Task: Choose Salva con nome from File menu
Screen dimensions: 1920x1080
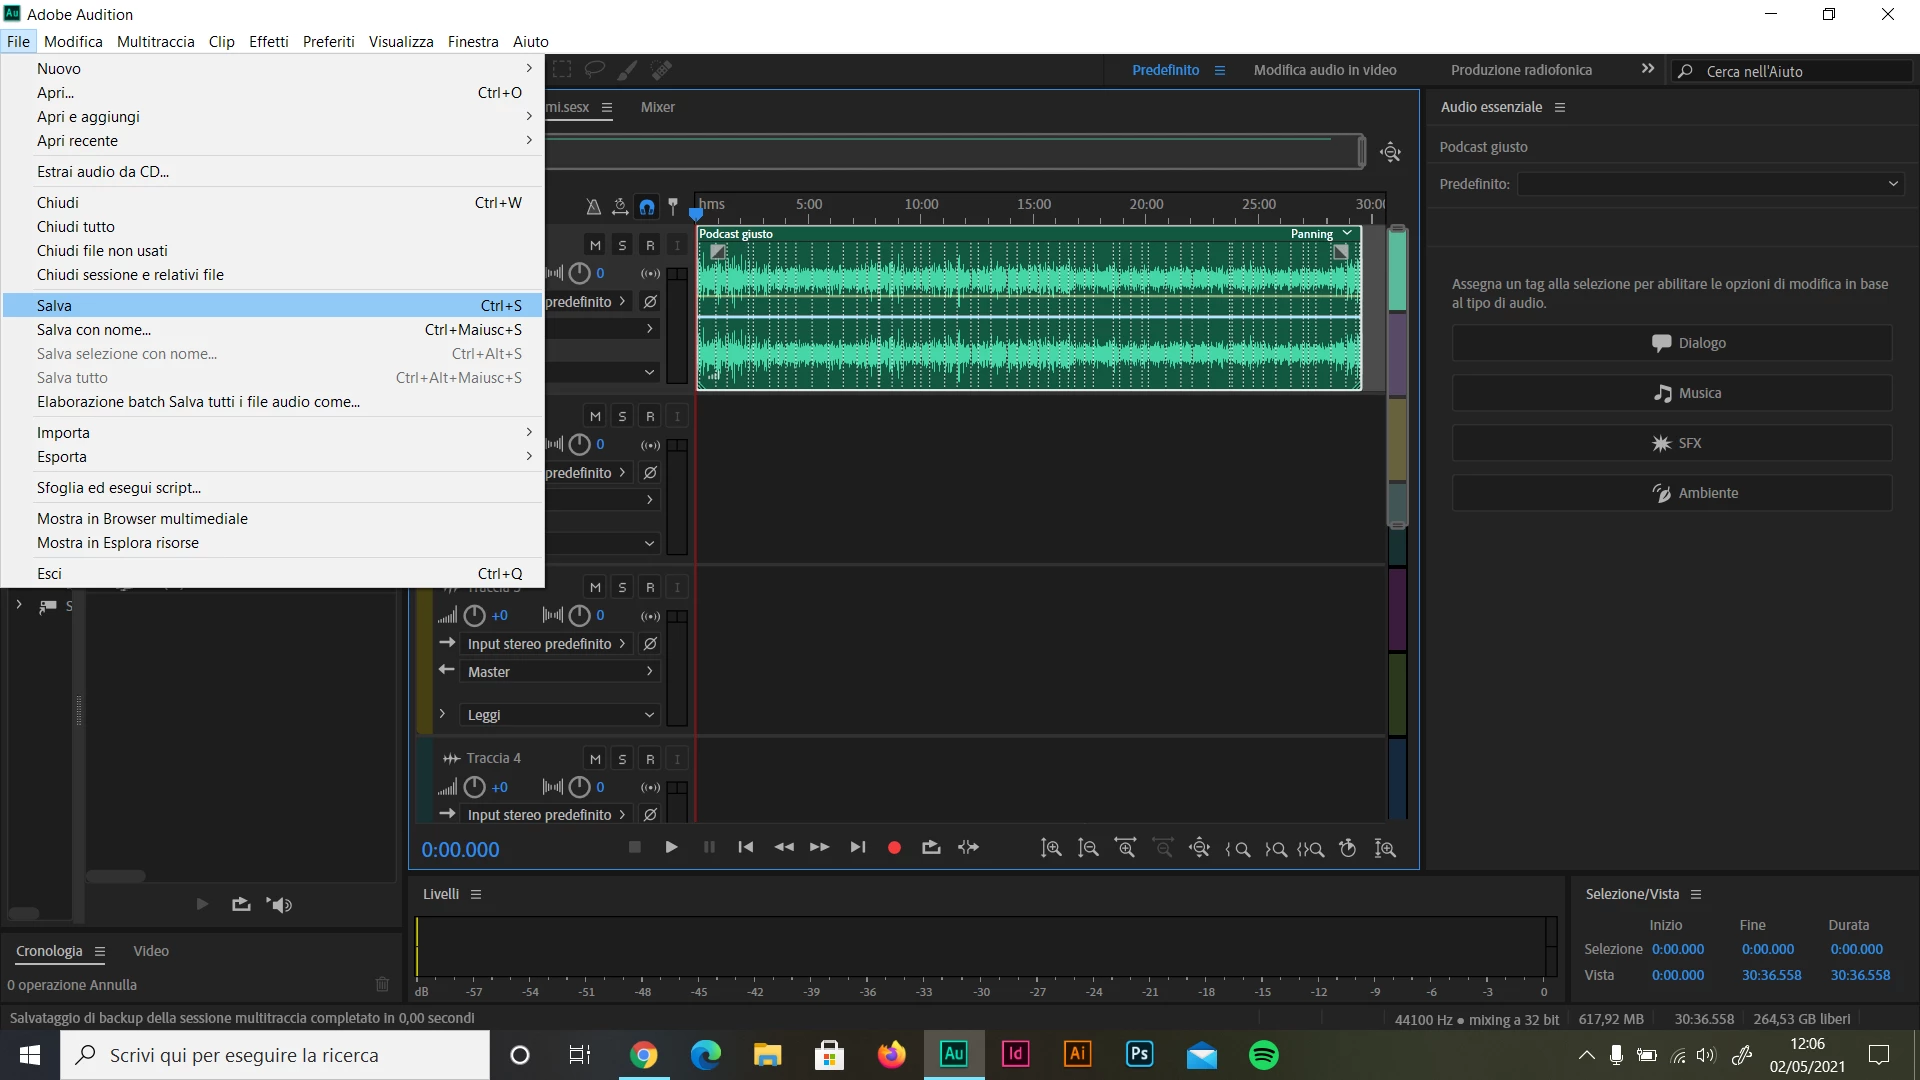Action: pyautogui.click(x=94, y=330)
